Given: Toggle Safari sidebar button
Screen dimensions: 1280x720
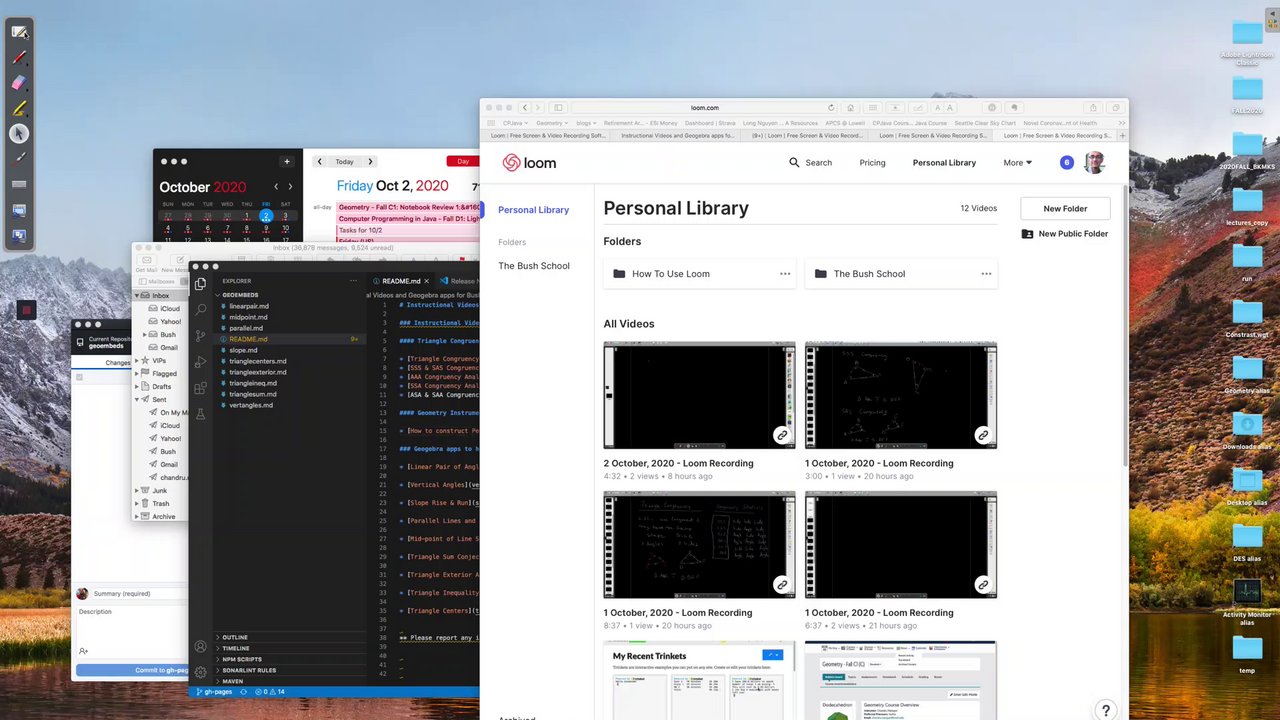Looking at the screenshot, I should point(559,107).
